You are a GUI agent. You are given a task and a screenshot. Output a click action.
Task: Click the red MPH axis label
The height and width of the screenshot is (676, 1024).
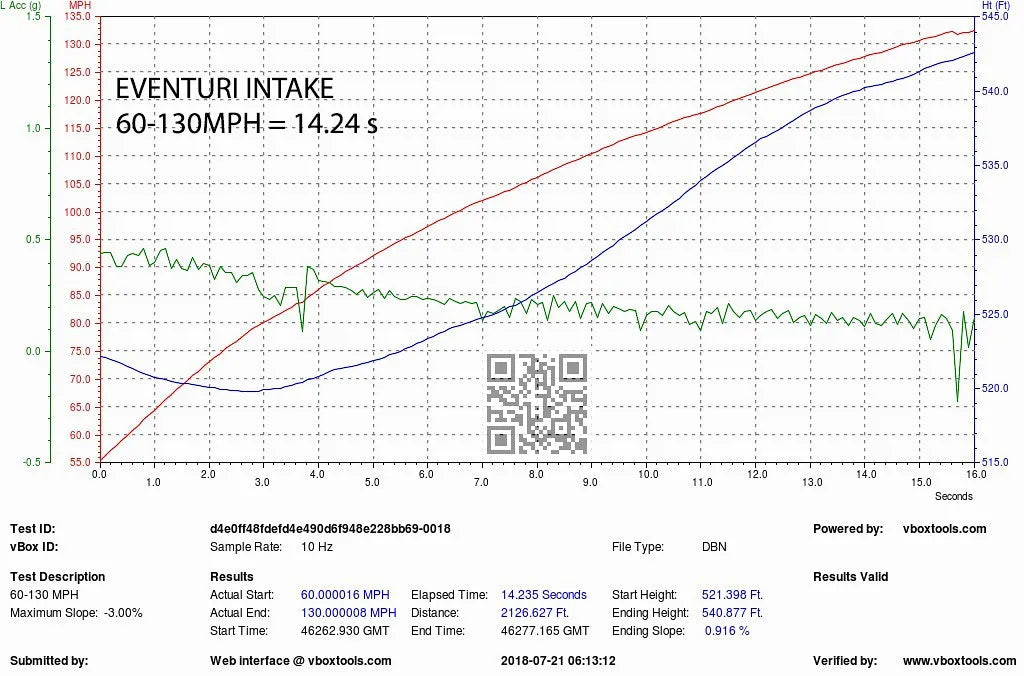pos(80,6)
